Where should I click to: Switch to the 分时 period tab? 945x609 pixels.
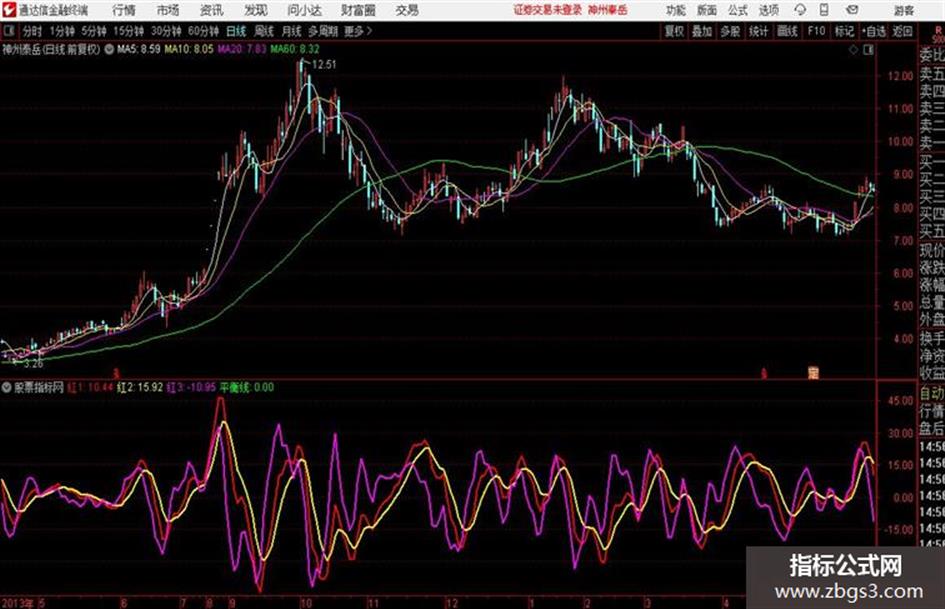point(32,31)
